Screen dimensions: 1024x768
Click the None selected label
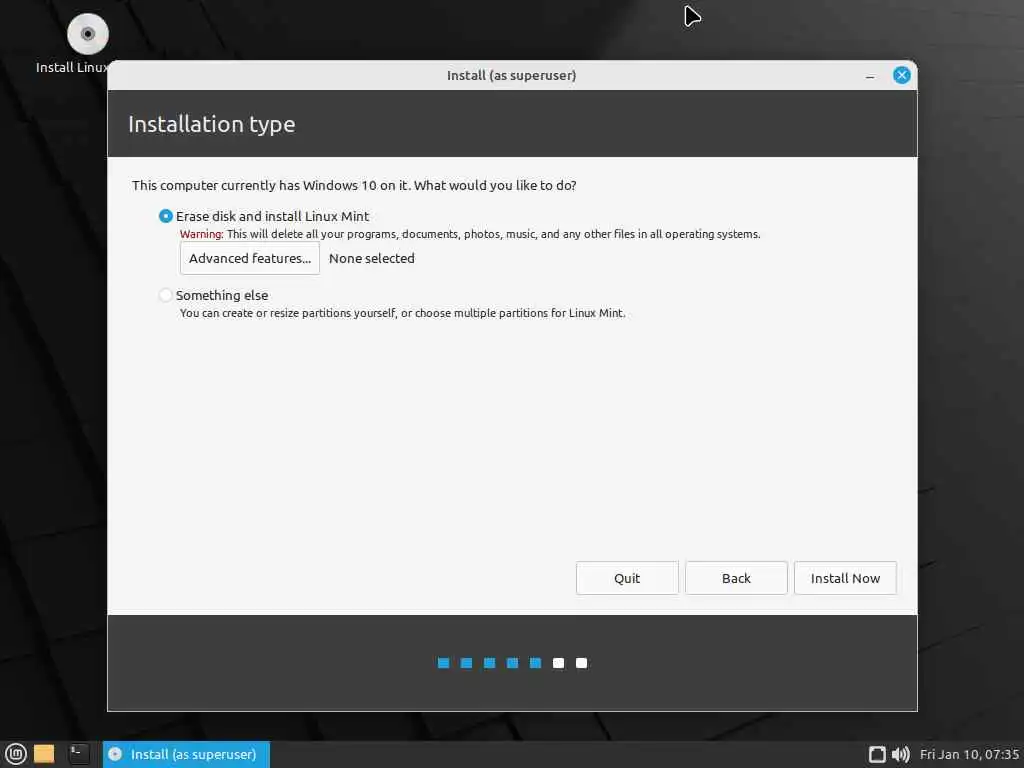coord(372,258)
